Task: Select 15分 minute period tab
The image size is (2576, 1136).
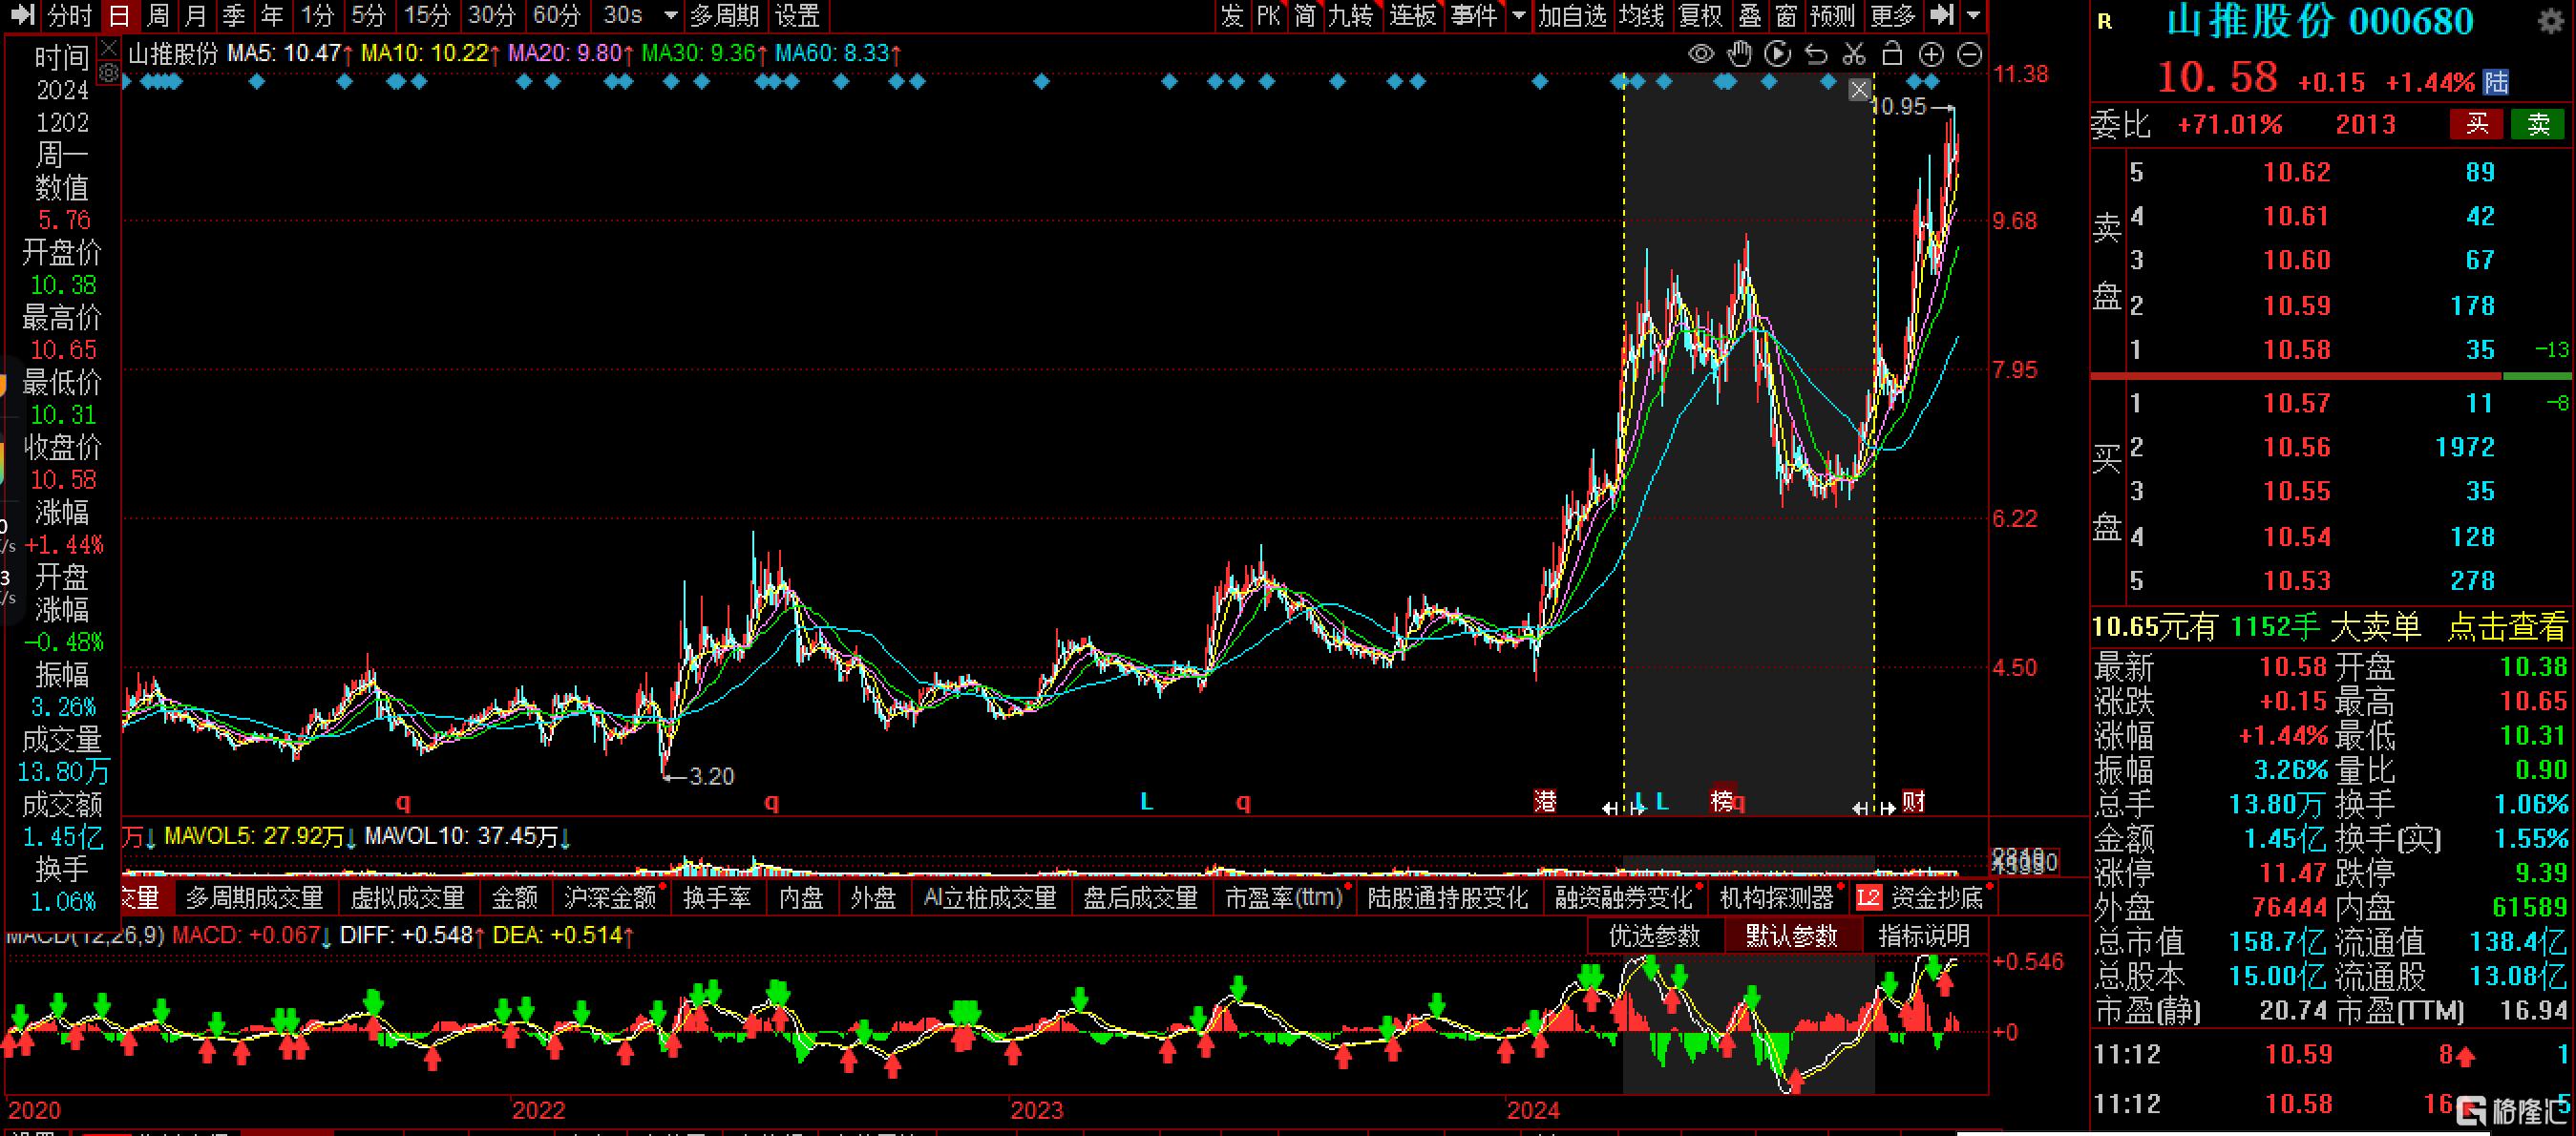Action: (427, 15)
